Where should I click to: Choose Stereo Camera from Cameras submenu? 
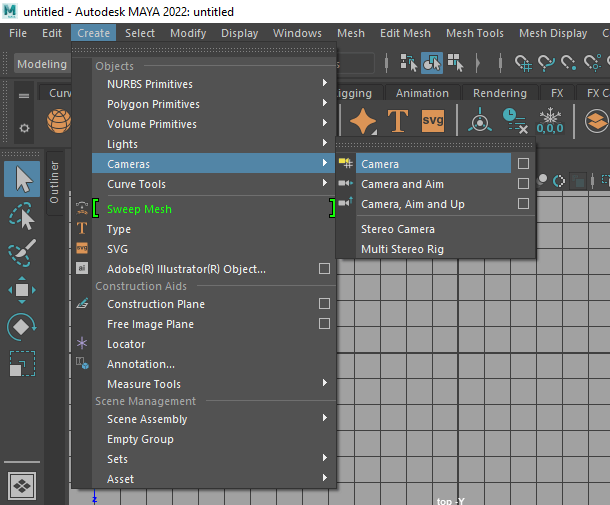pos(397,229)
